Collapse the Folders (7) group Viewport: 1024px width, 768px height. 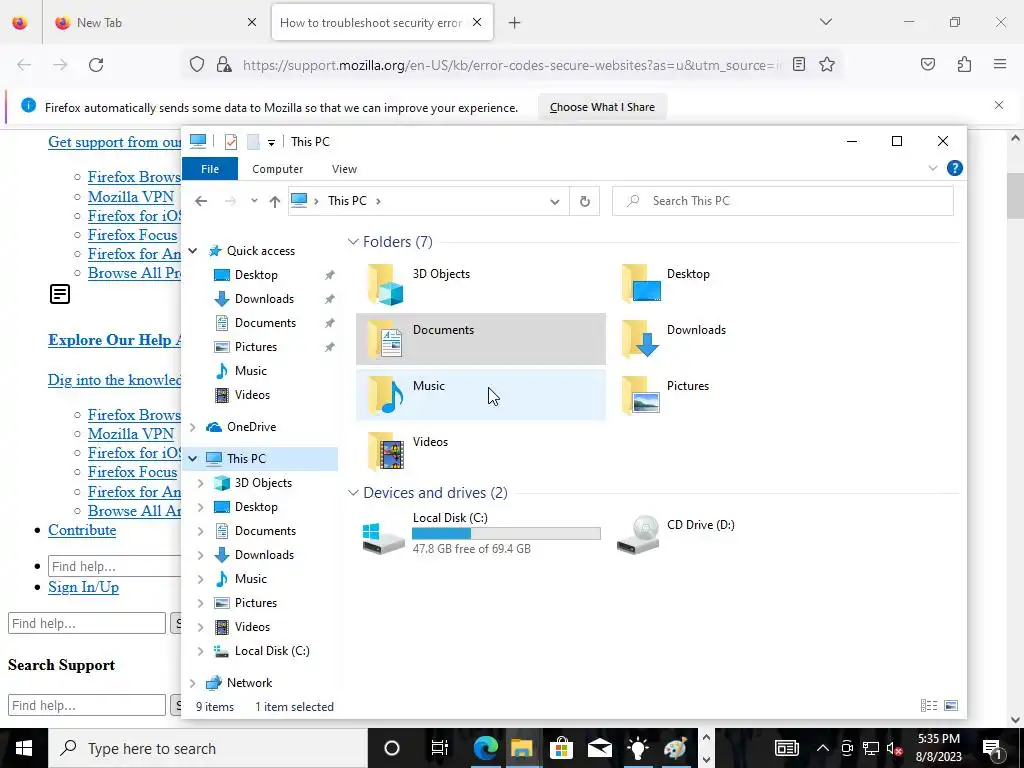[x=353, y=242]
